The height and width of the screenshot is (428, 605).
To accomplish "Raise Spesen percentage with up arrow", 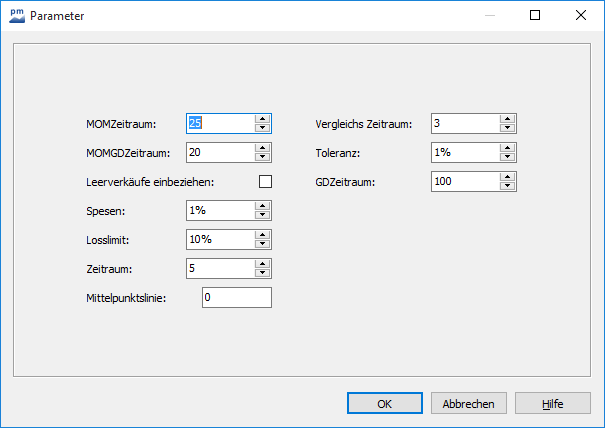I will tap(262, 205).
